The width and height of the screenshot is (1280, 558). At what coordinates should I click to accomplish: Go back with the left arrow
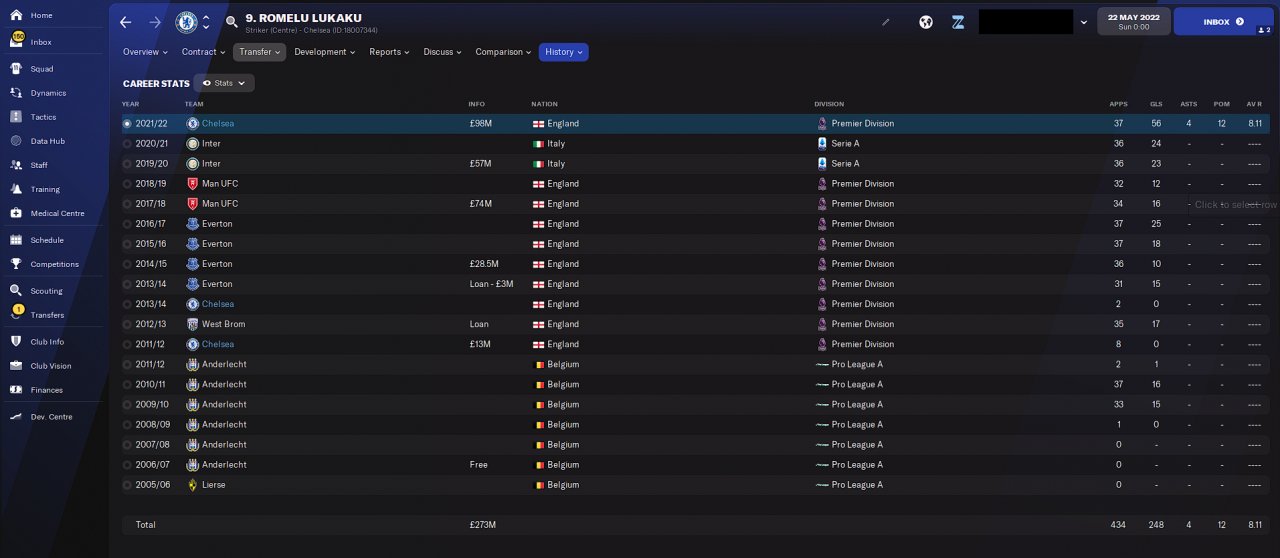point(125,22)
